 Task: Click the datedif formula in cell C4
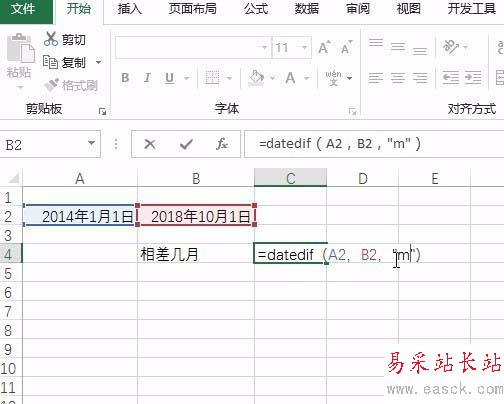tap(339, 255)
